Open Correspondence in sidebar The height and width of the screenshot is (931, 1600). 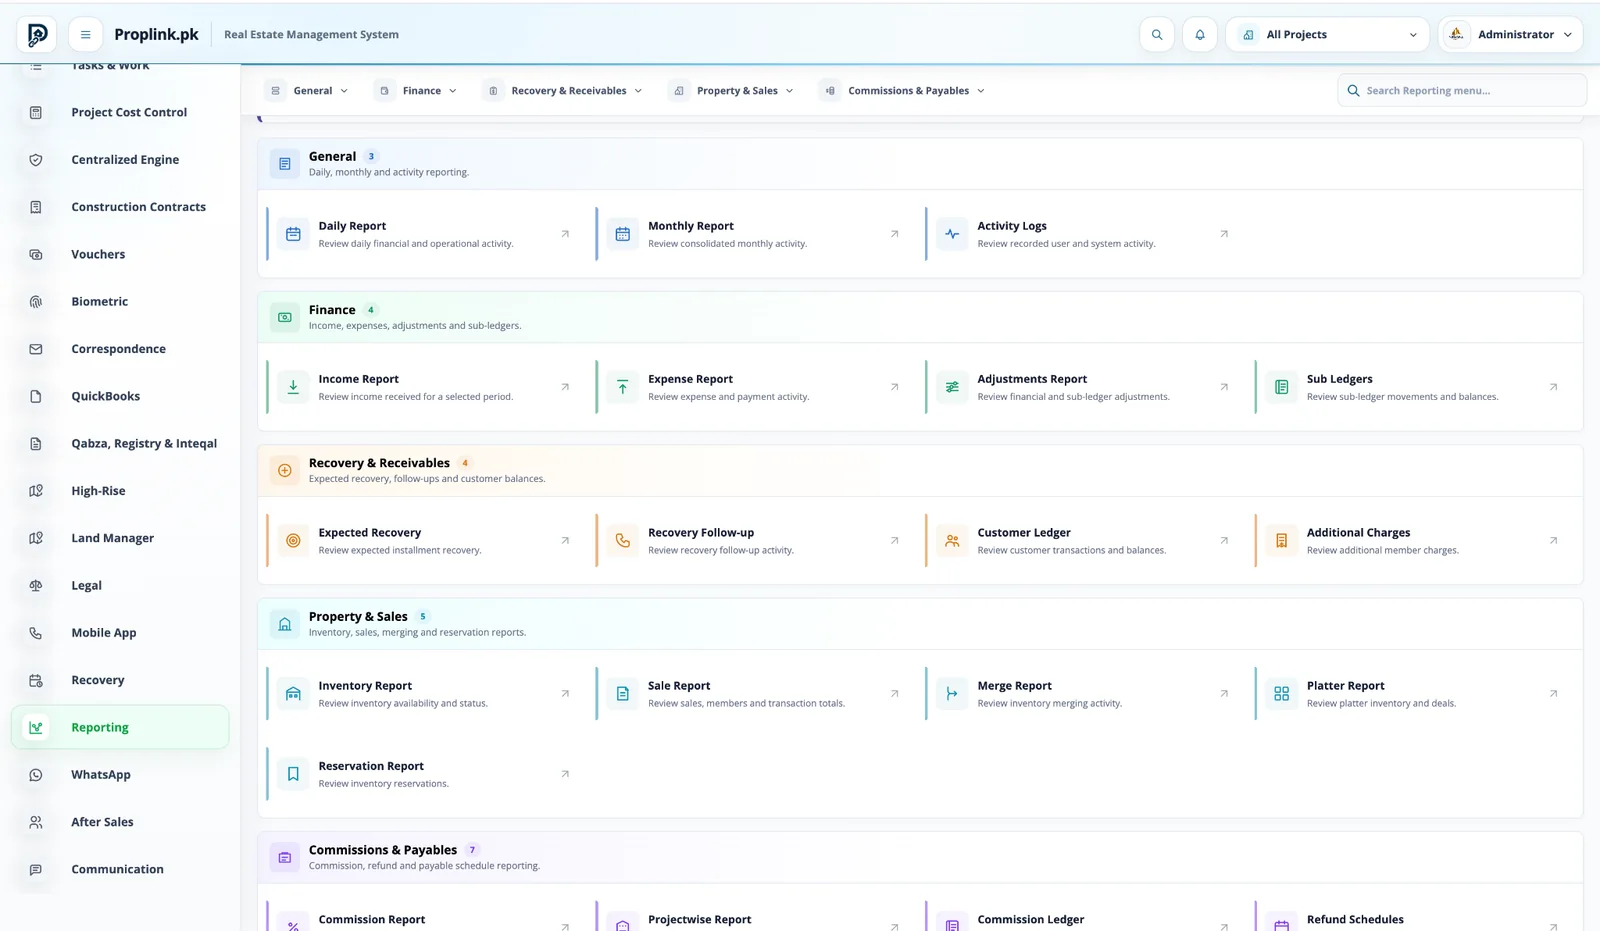pos(120,349)
